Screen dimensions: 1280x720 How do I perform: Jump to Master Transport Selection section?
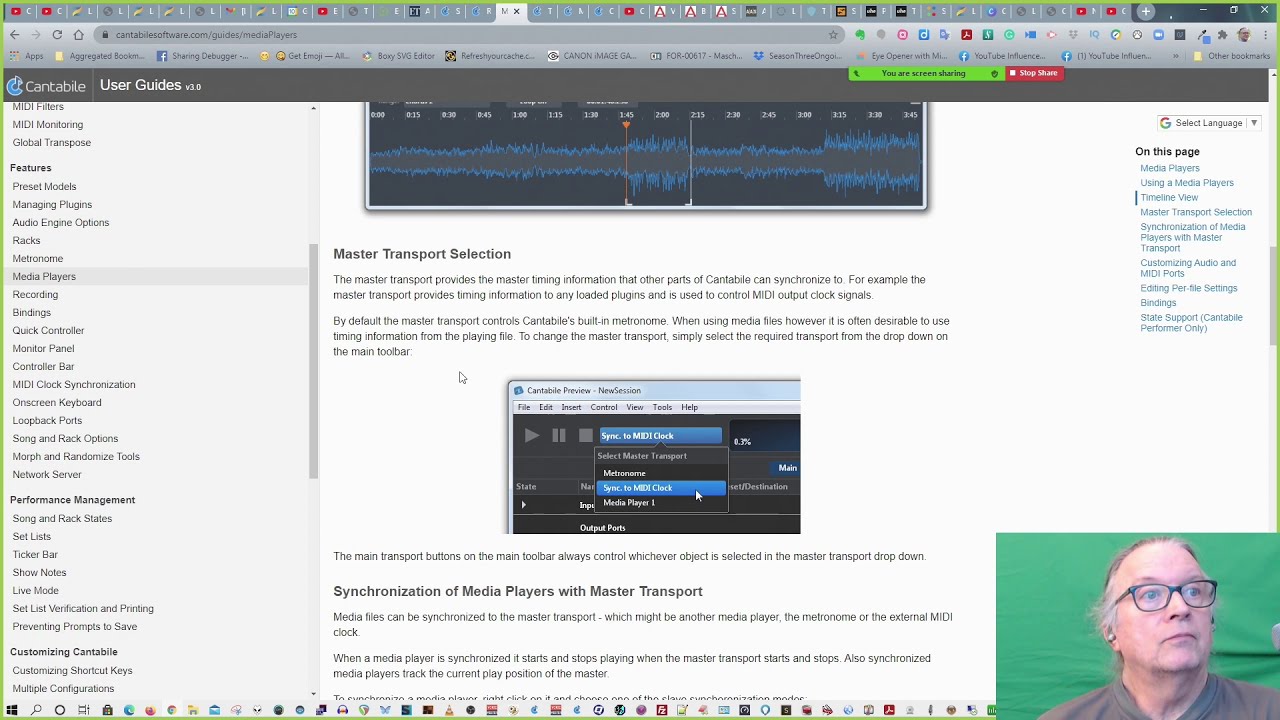[x=1196, y=212]
